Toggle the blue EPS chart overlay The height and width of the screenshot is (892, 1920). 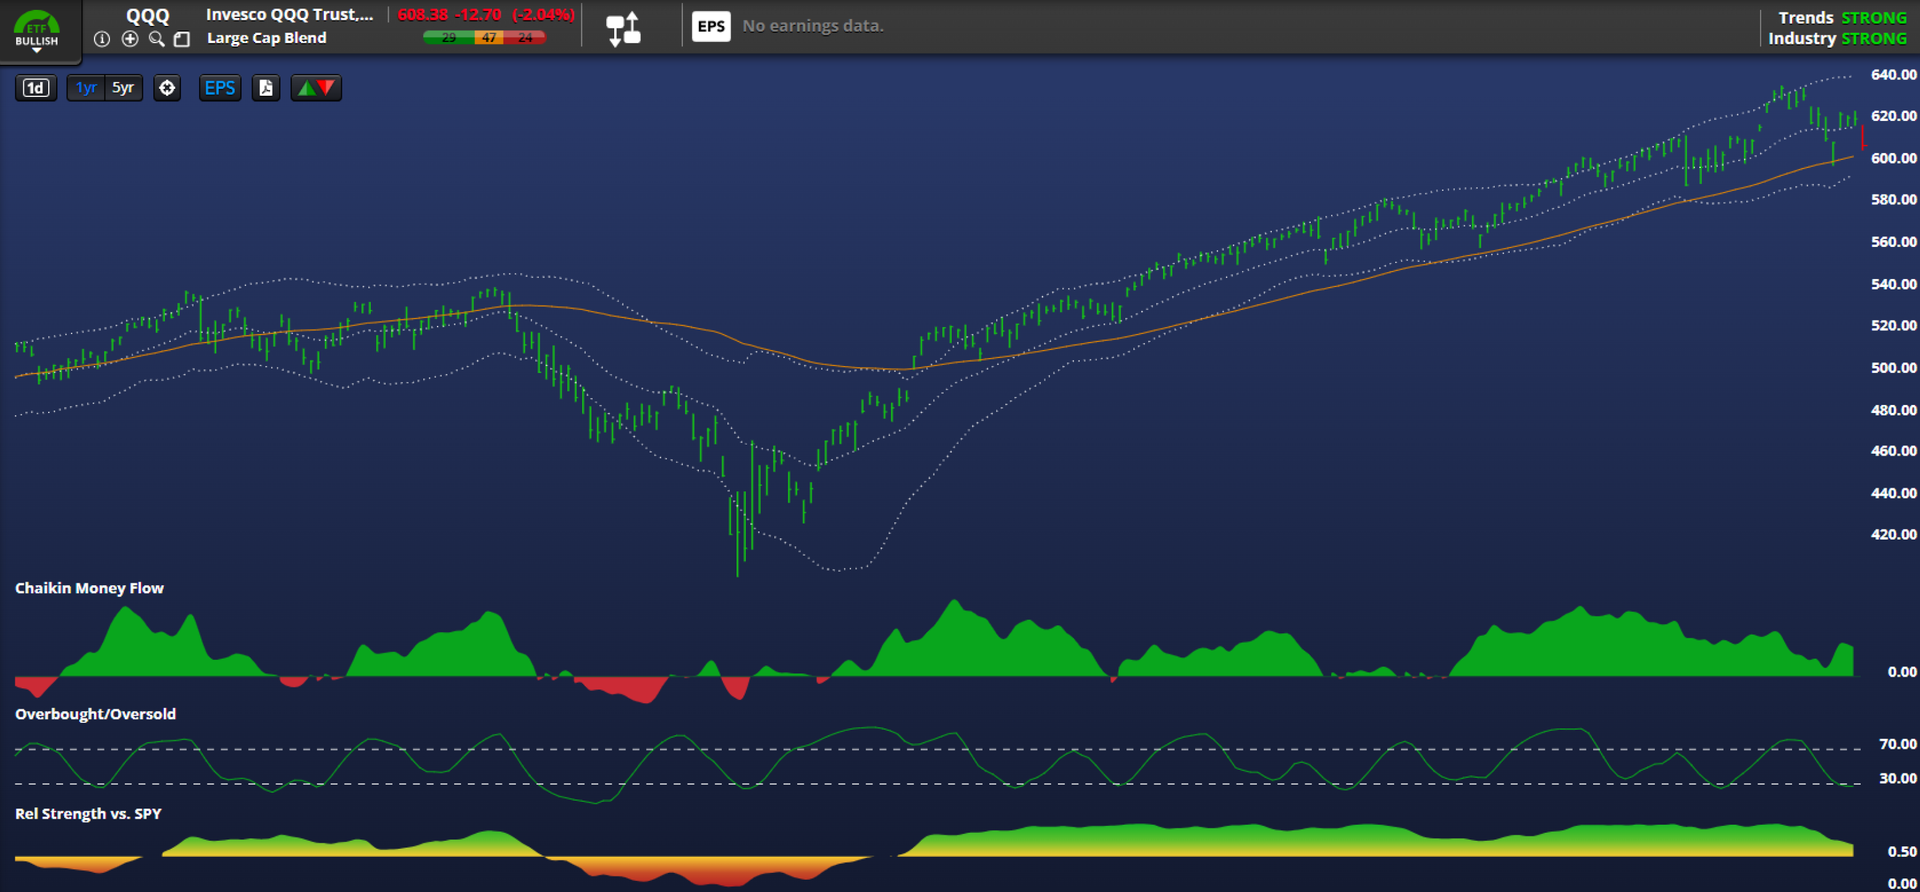point(220,88)
